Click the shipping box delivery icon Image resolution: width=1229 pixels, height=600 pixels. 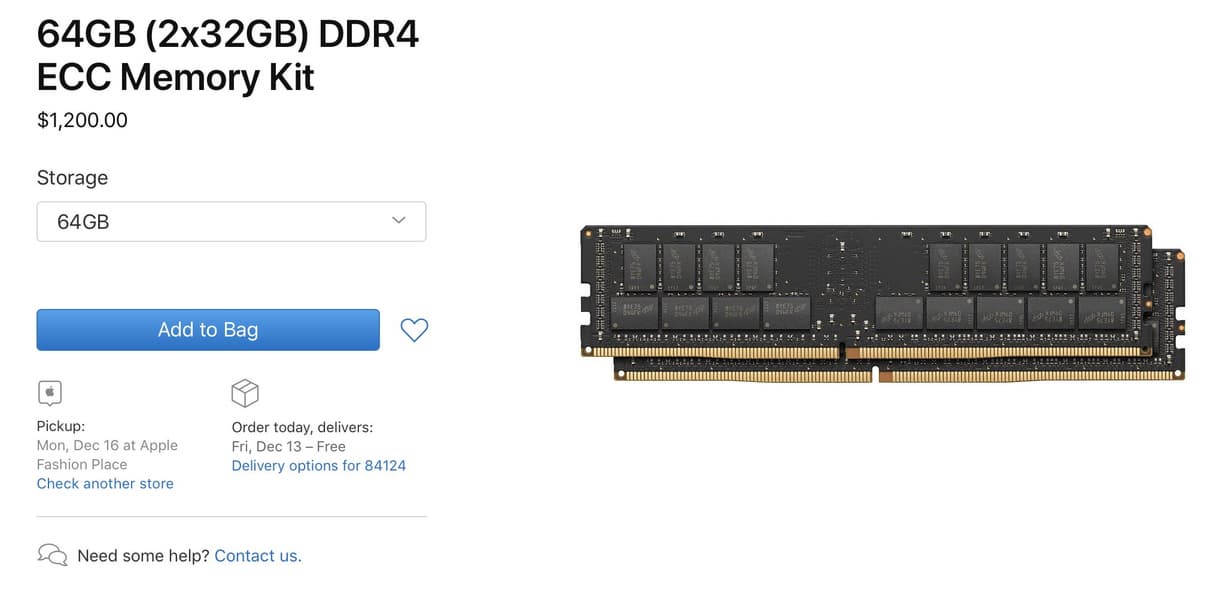245,393
